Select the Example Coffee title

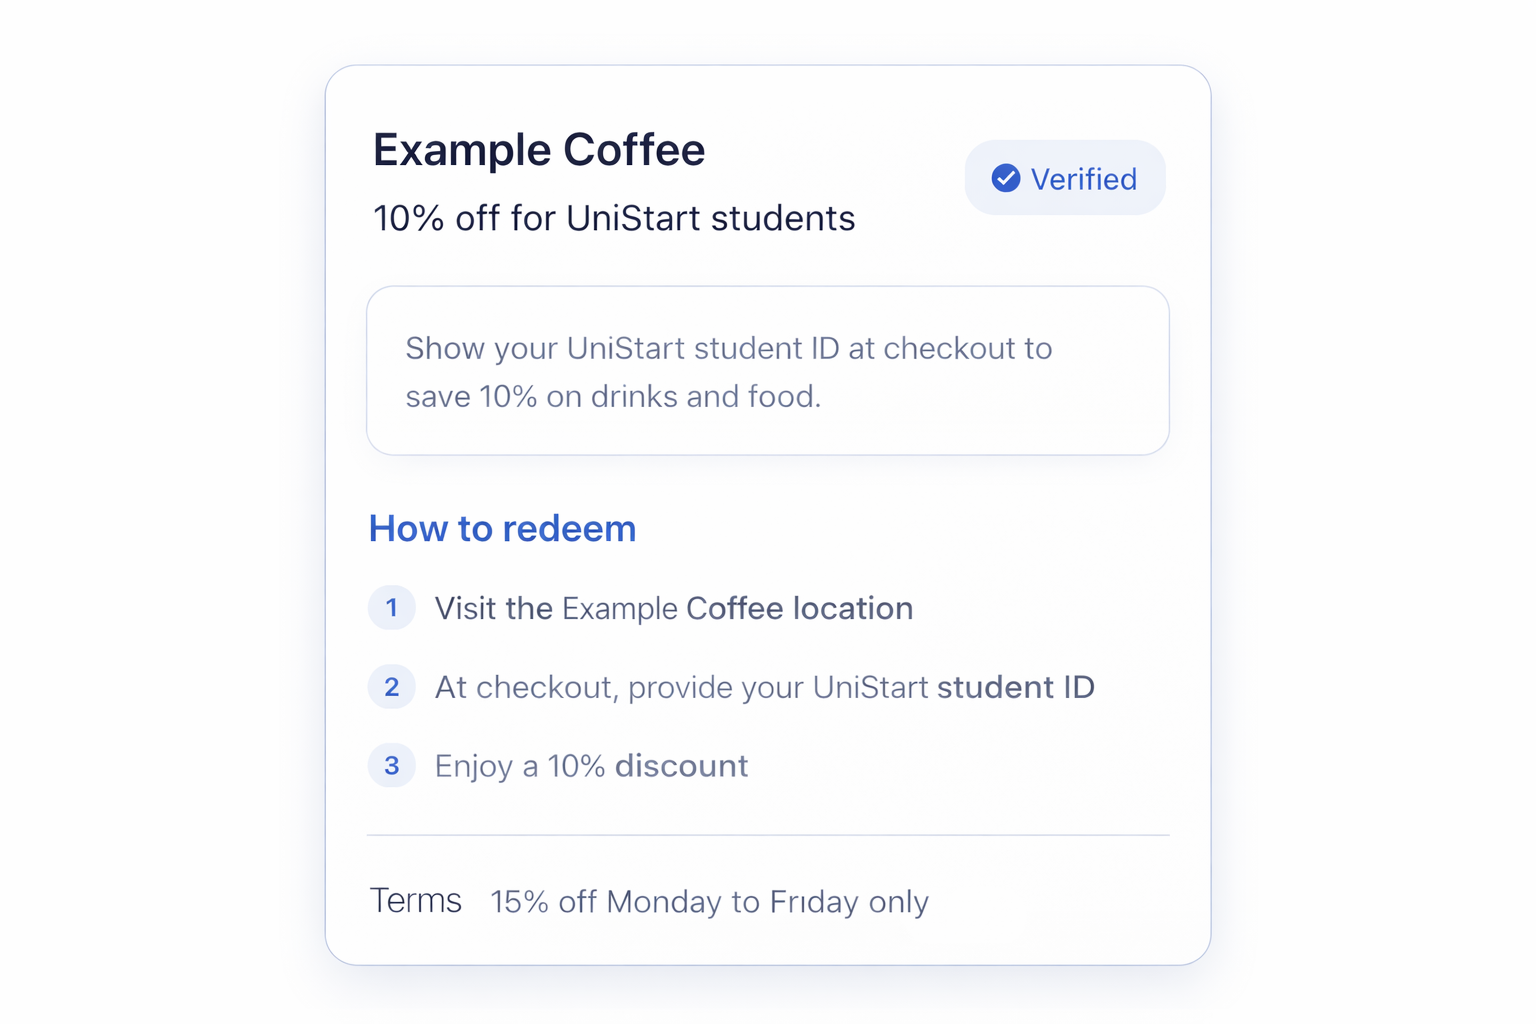(538, 150)
